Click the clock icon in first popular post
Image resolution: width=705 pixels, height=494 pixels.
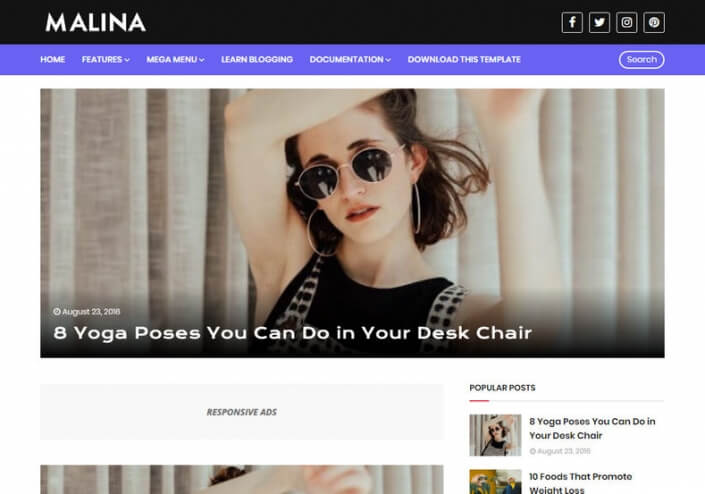(533, 451)
